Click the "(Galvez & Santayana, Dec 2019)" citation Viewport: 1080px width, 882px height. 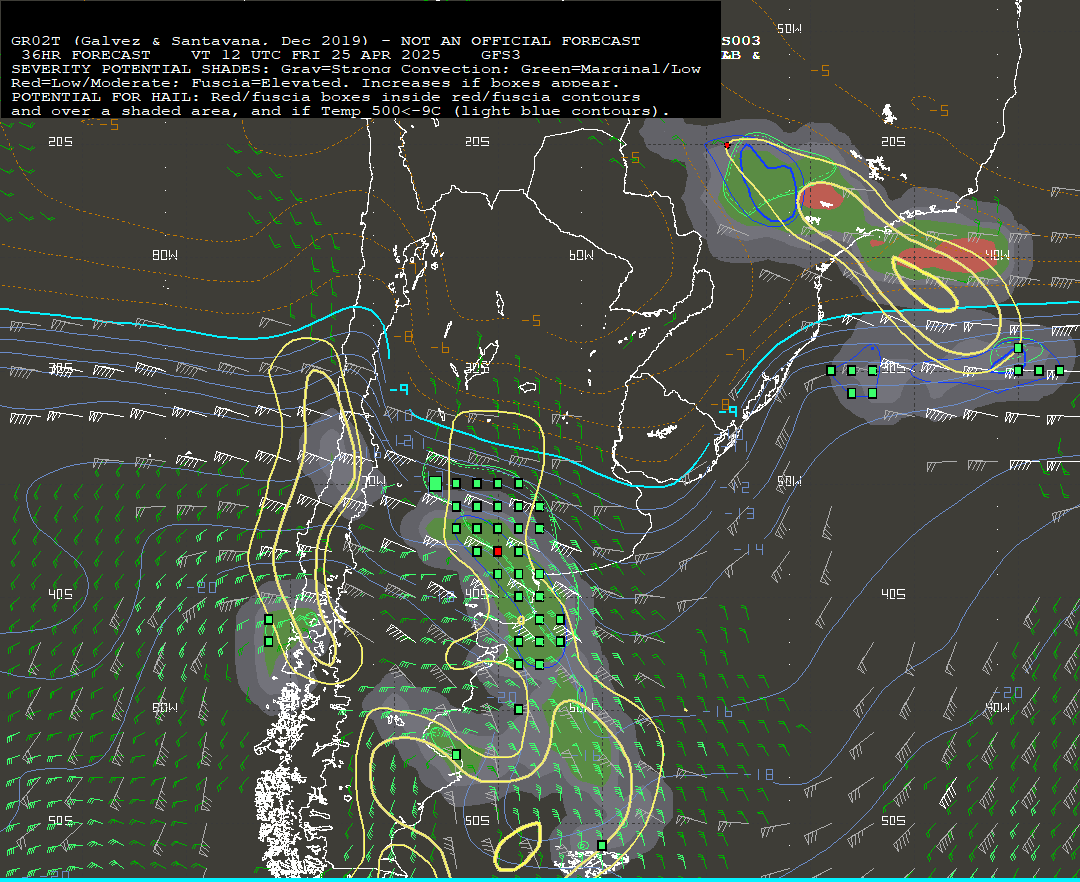tap(220, 41)
